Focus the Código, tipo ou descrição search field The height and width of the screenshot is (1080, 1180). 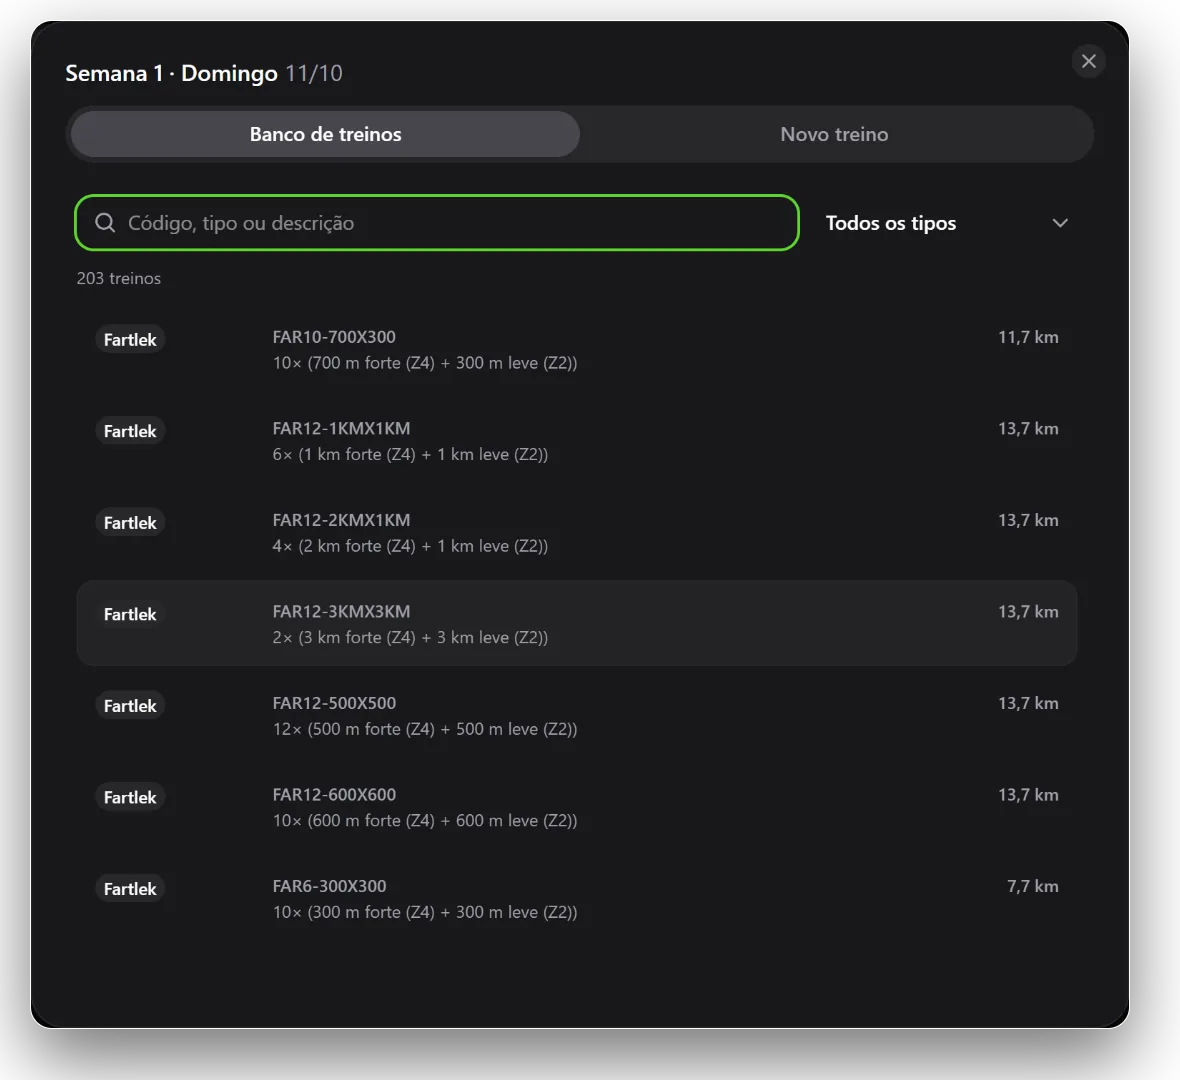pos(436,223)
